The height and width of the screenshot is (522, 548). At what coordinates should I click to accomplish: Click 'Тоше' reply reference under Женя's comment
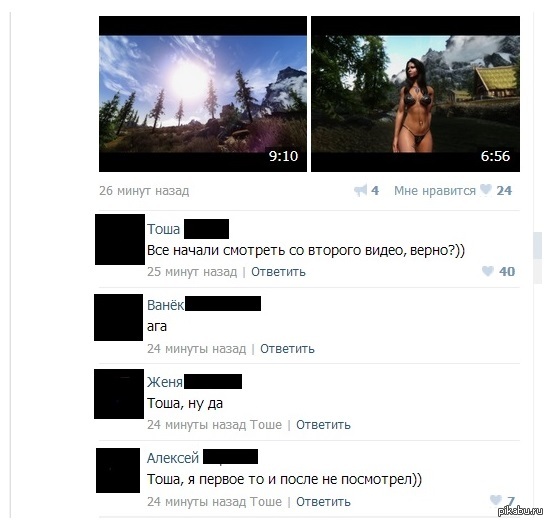(266, 425)
